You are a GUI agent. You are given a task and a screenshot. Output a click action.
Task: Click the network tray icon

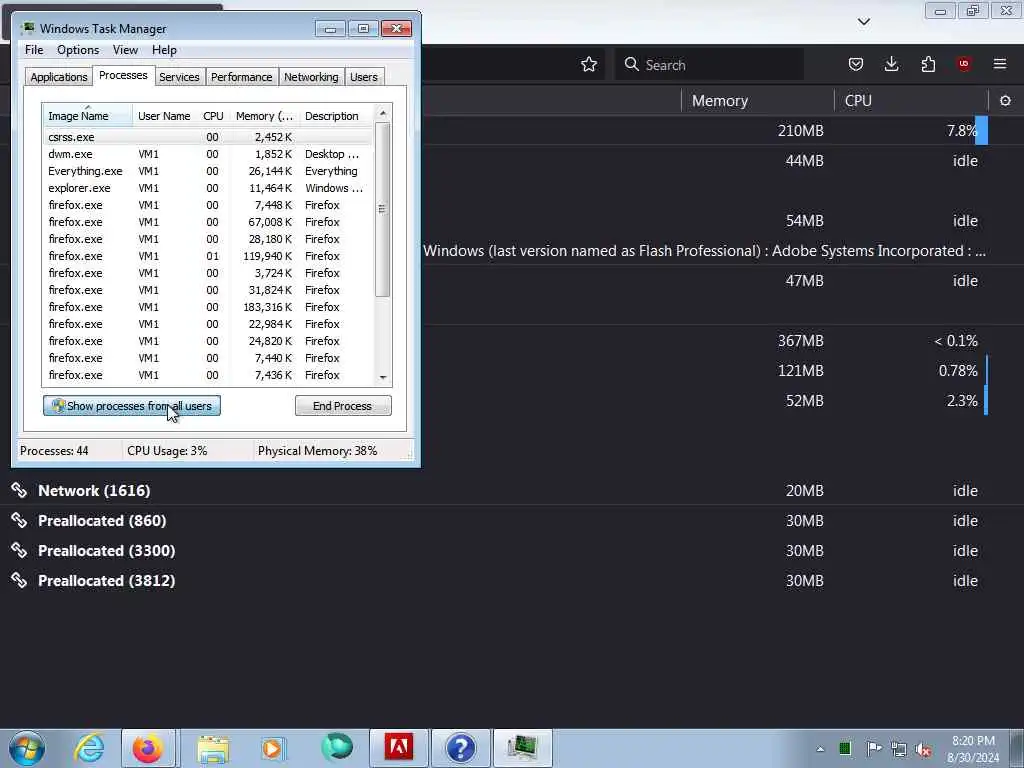tap(899, 749)
